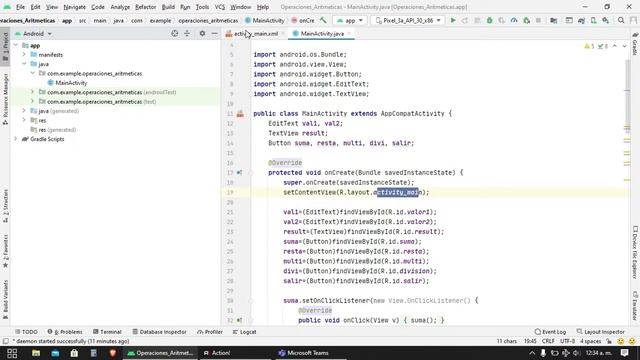Expand the java (generated) folder

pos(24,111)
